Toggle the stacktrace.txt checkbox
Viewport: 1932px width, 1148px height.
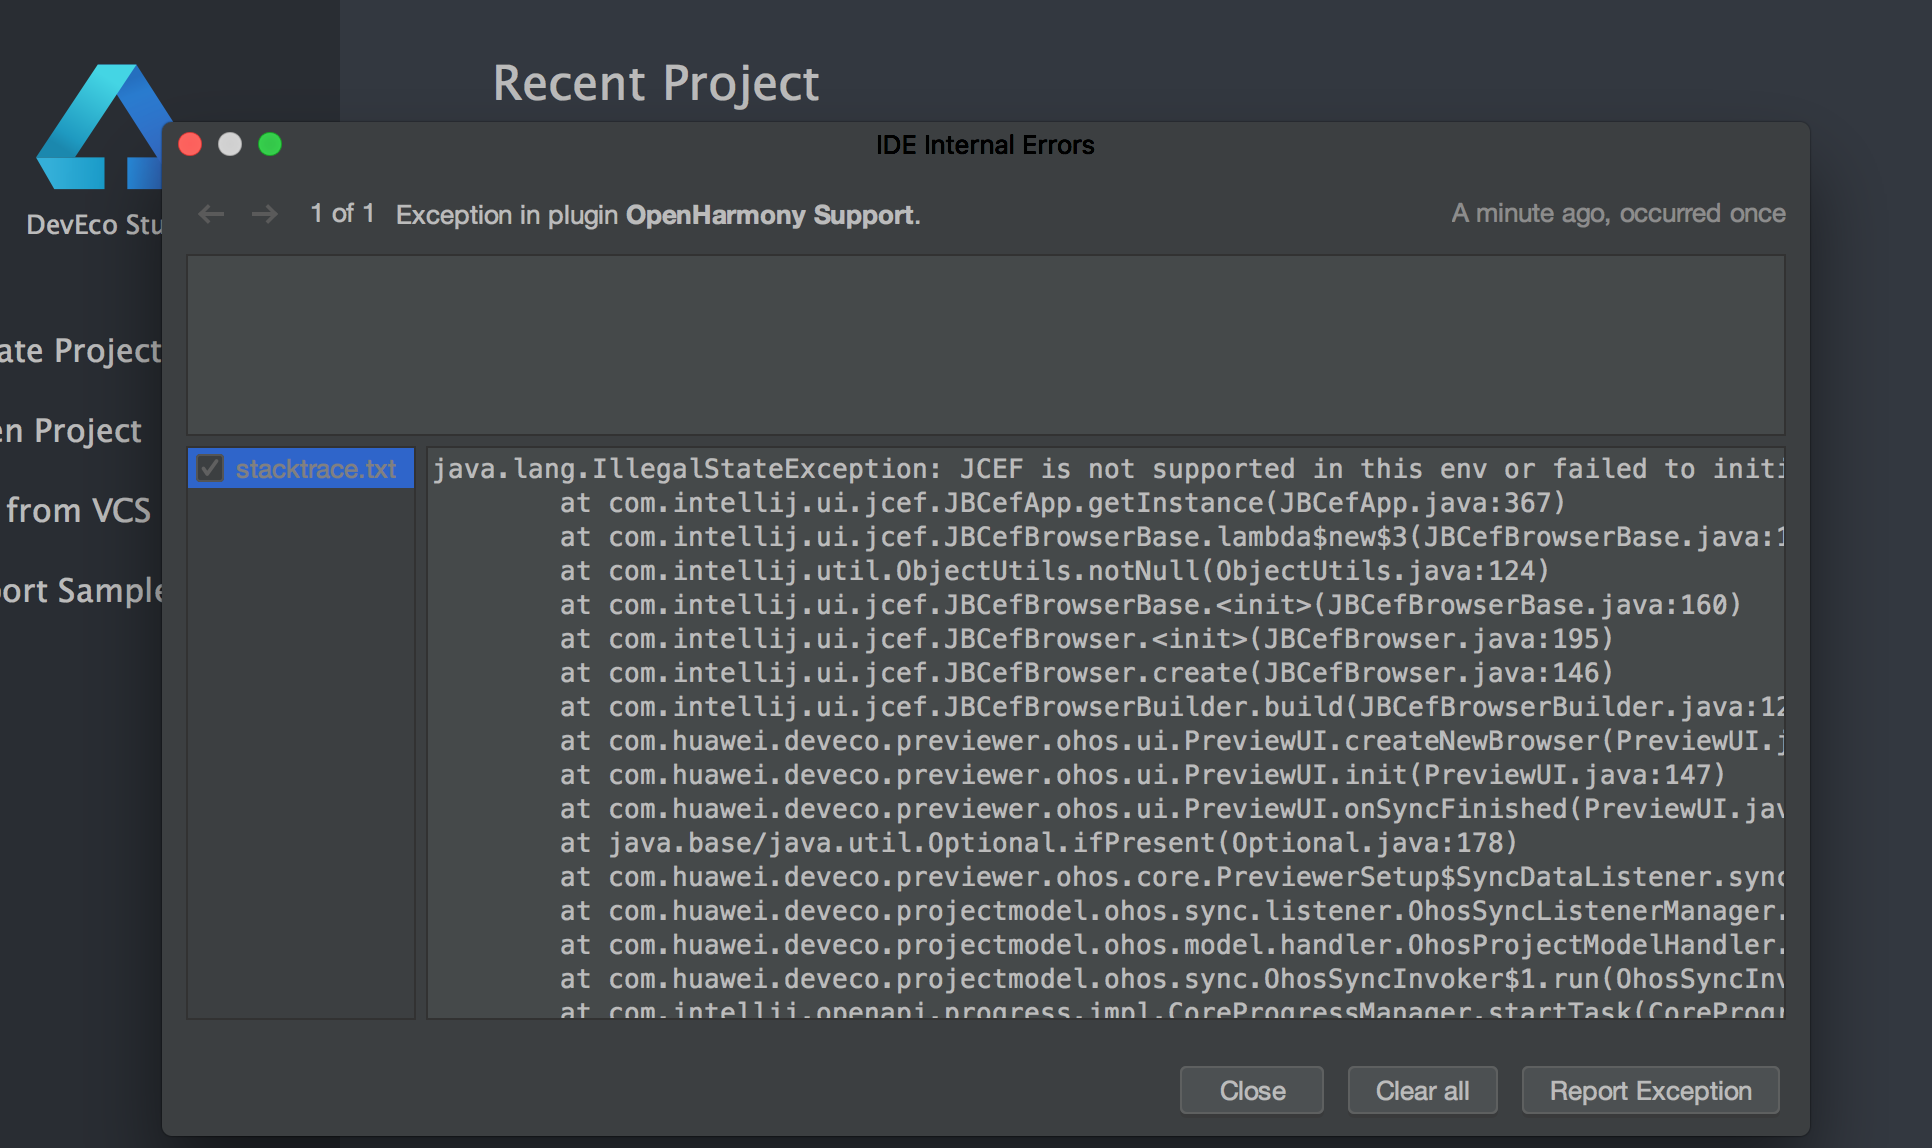pos(210,468)
